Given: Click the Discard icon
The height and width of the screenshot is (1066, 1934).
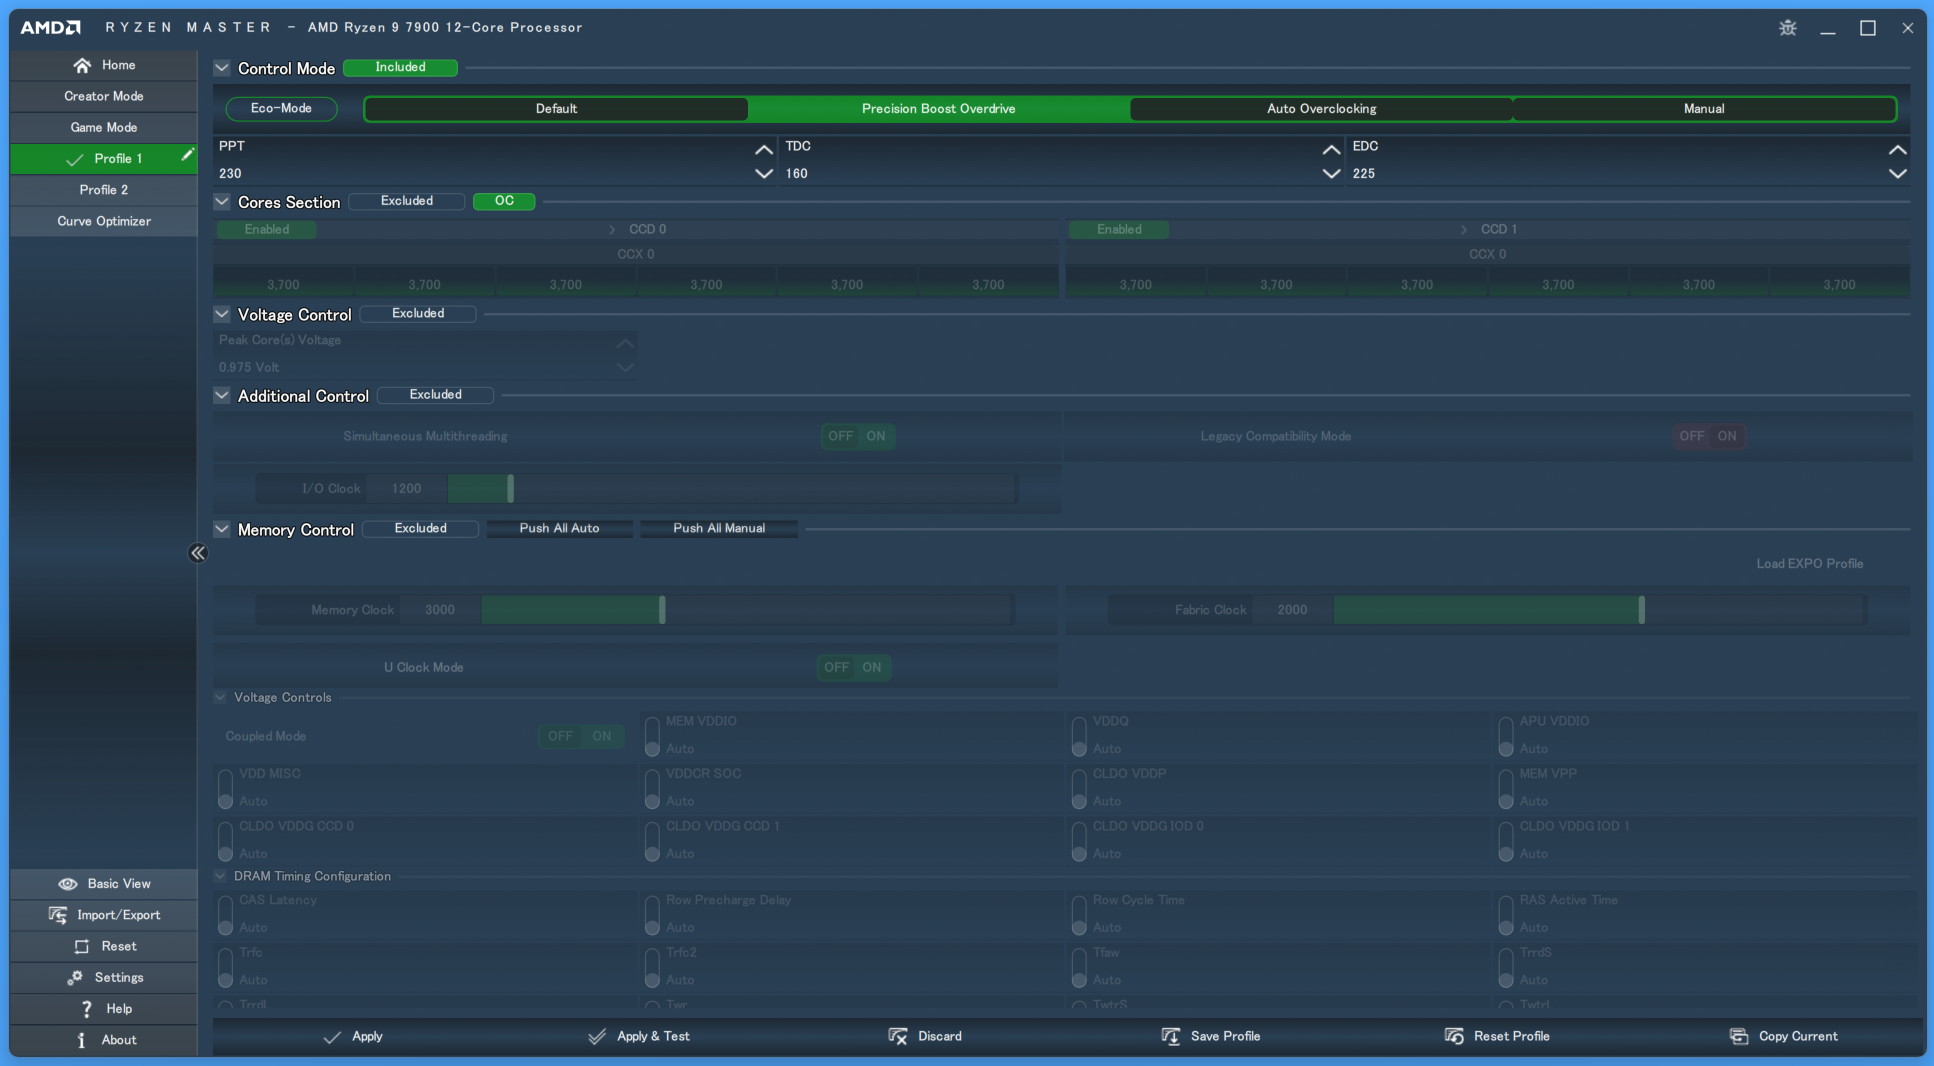Looking at the screenshot, I should click(898, 1036).
